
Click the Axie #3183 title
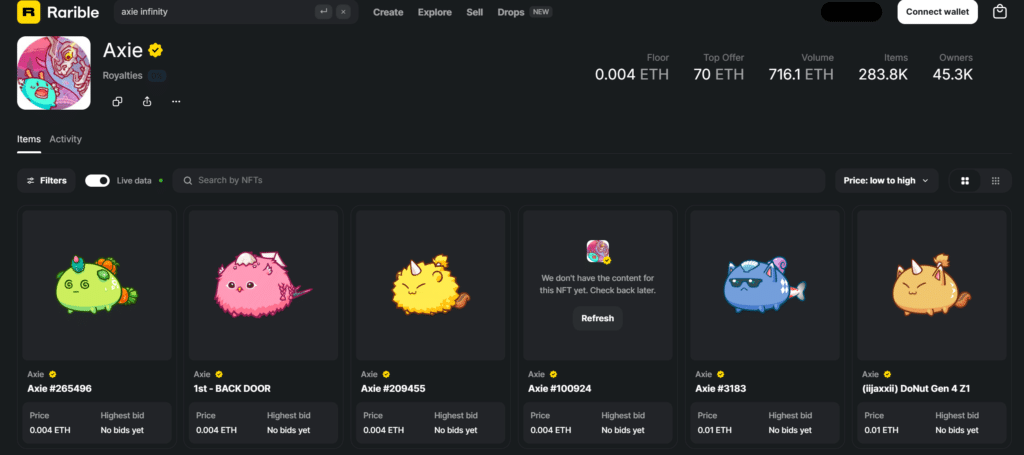click(x=721, y=388)
